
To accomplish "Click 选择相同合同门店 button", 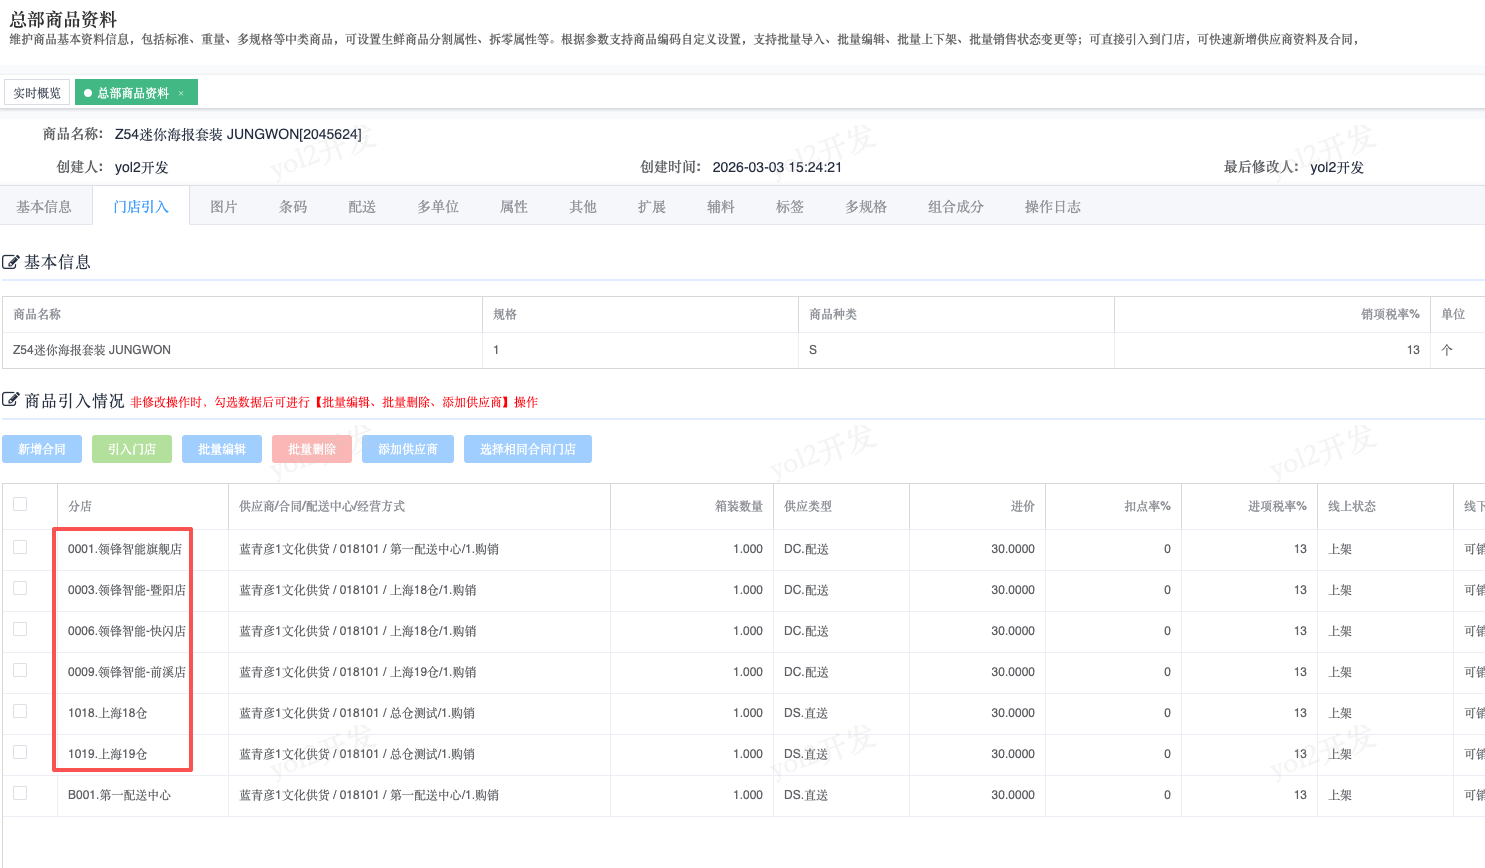I will 528,449.
